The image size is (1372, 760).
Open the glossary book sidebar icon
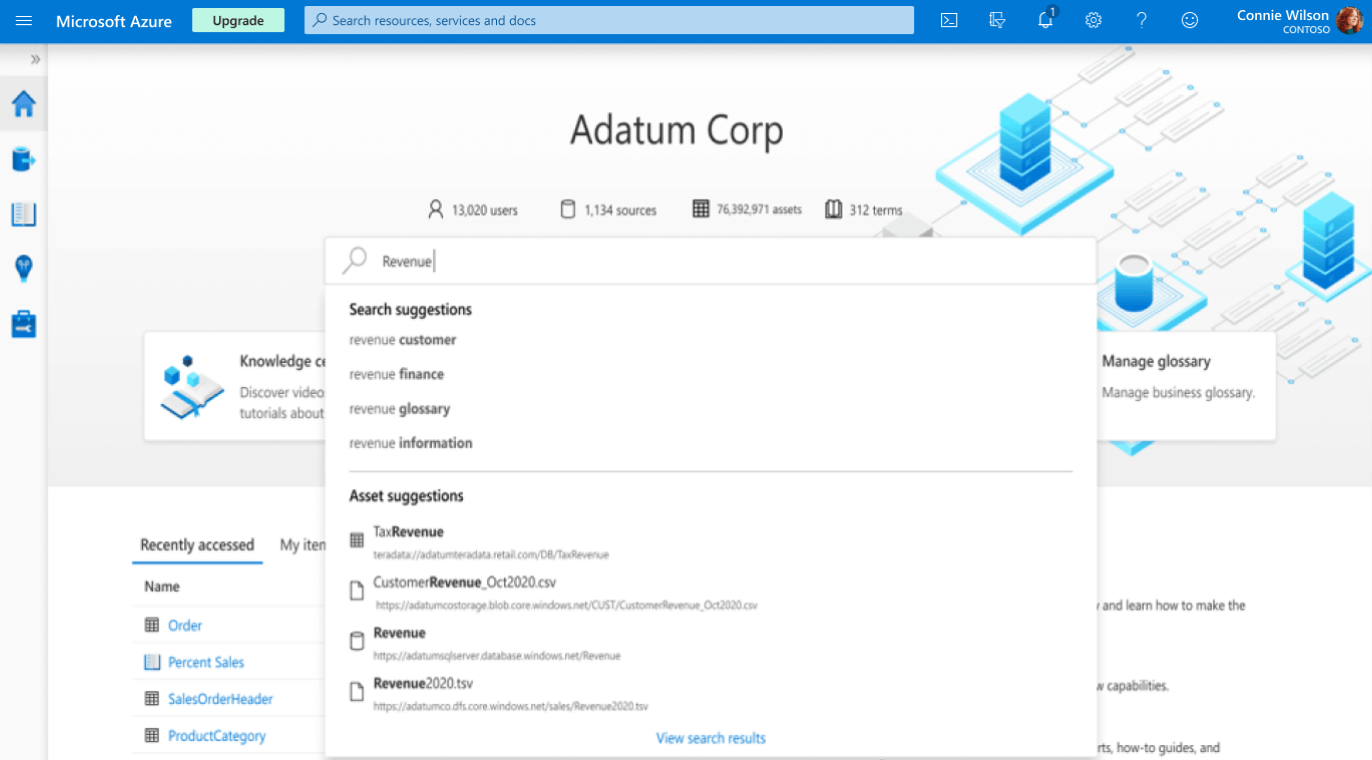(23, 214)
